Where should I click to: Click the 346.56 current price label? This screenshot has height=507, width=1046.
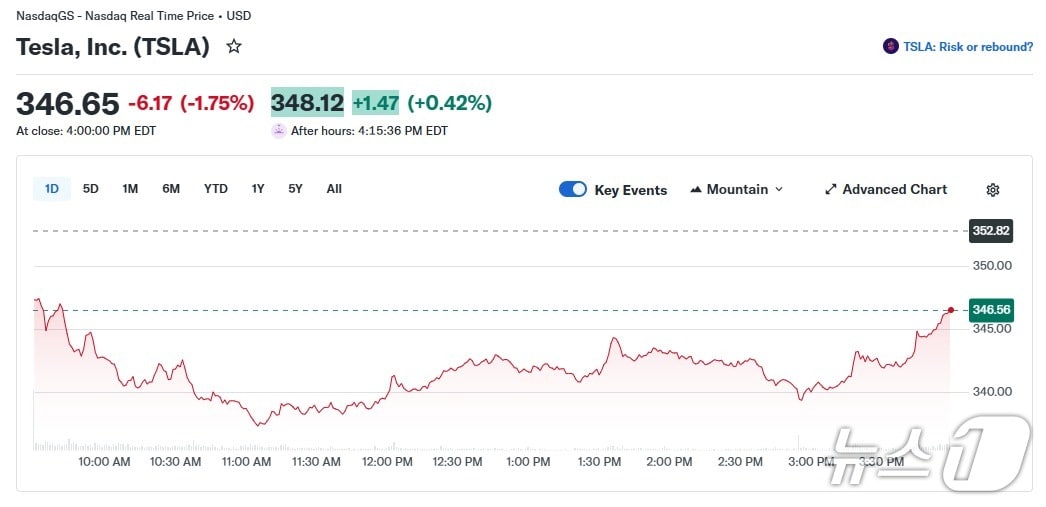[991, 310]
